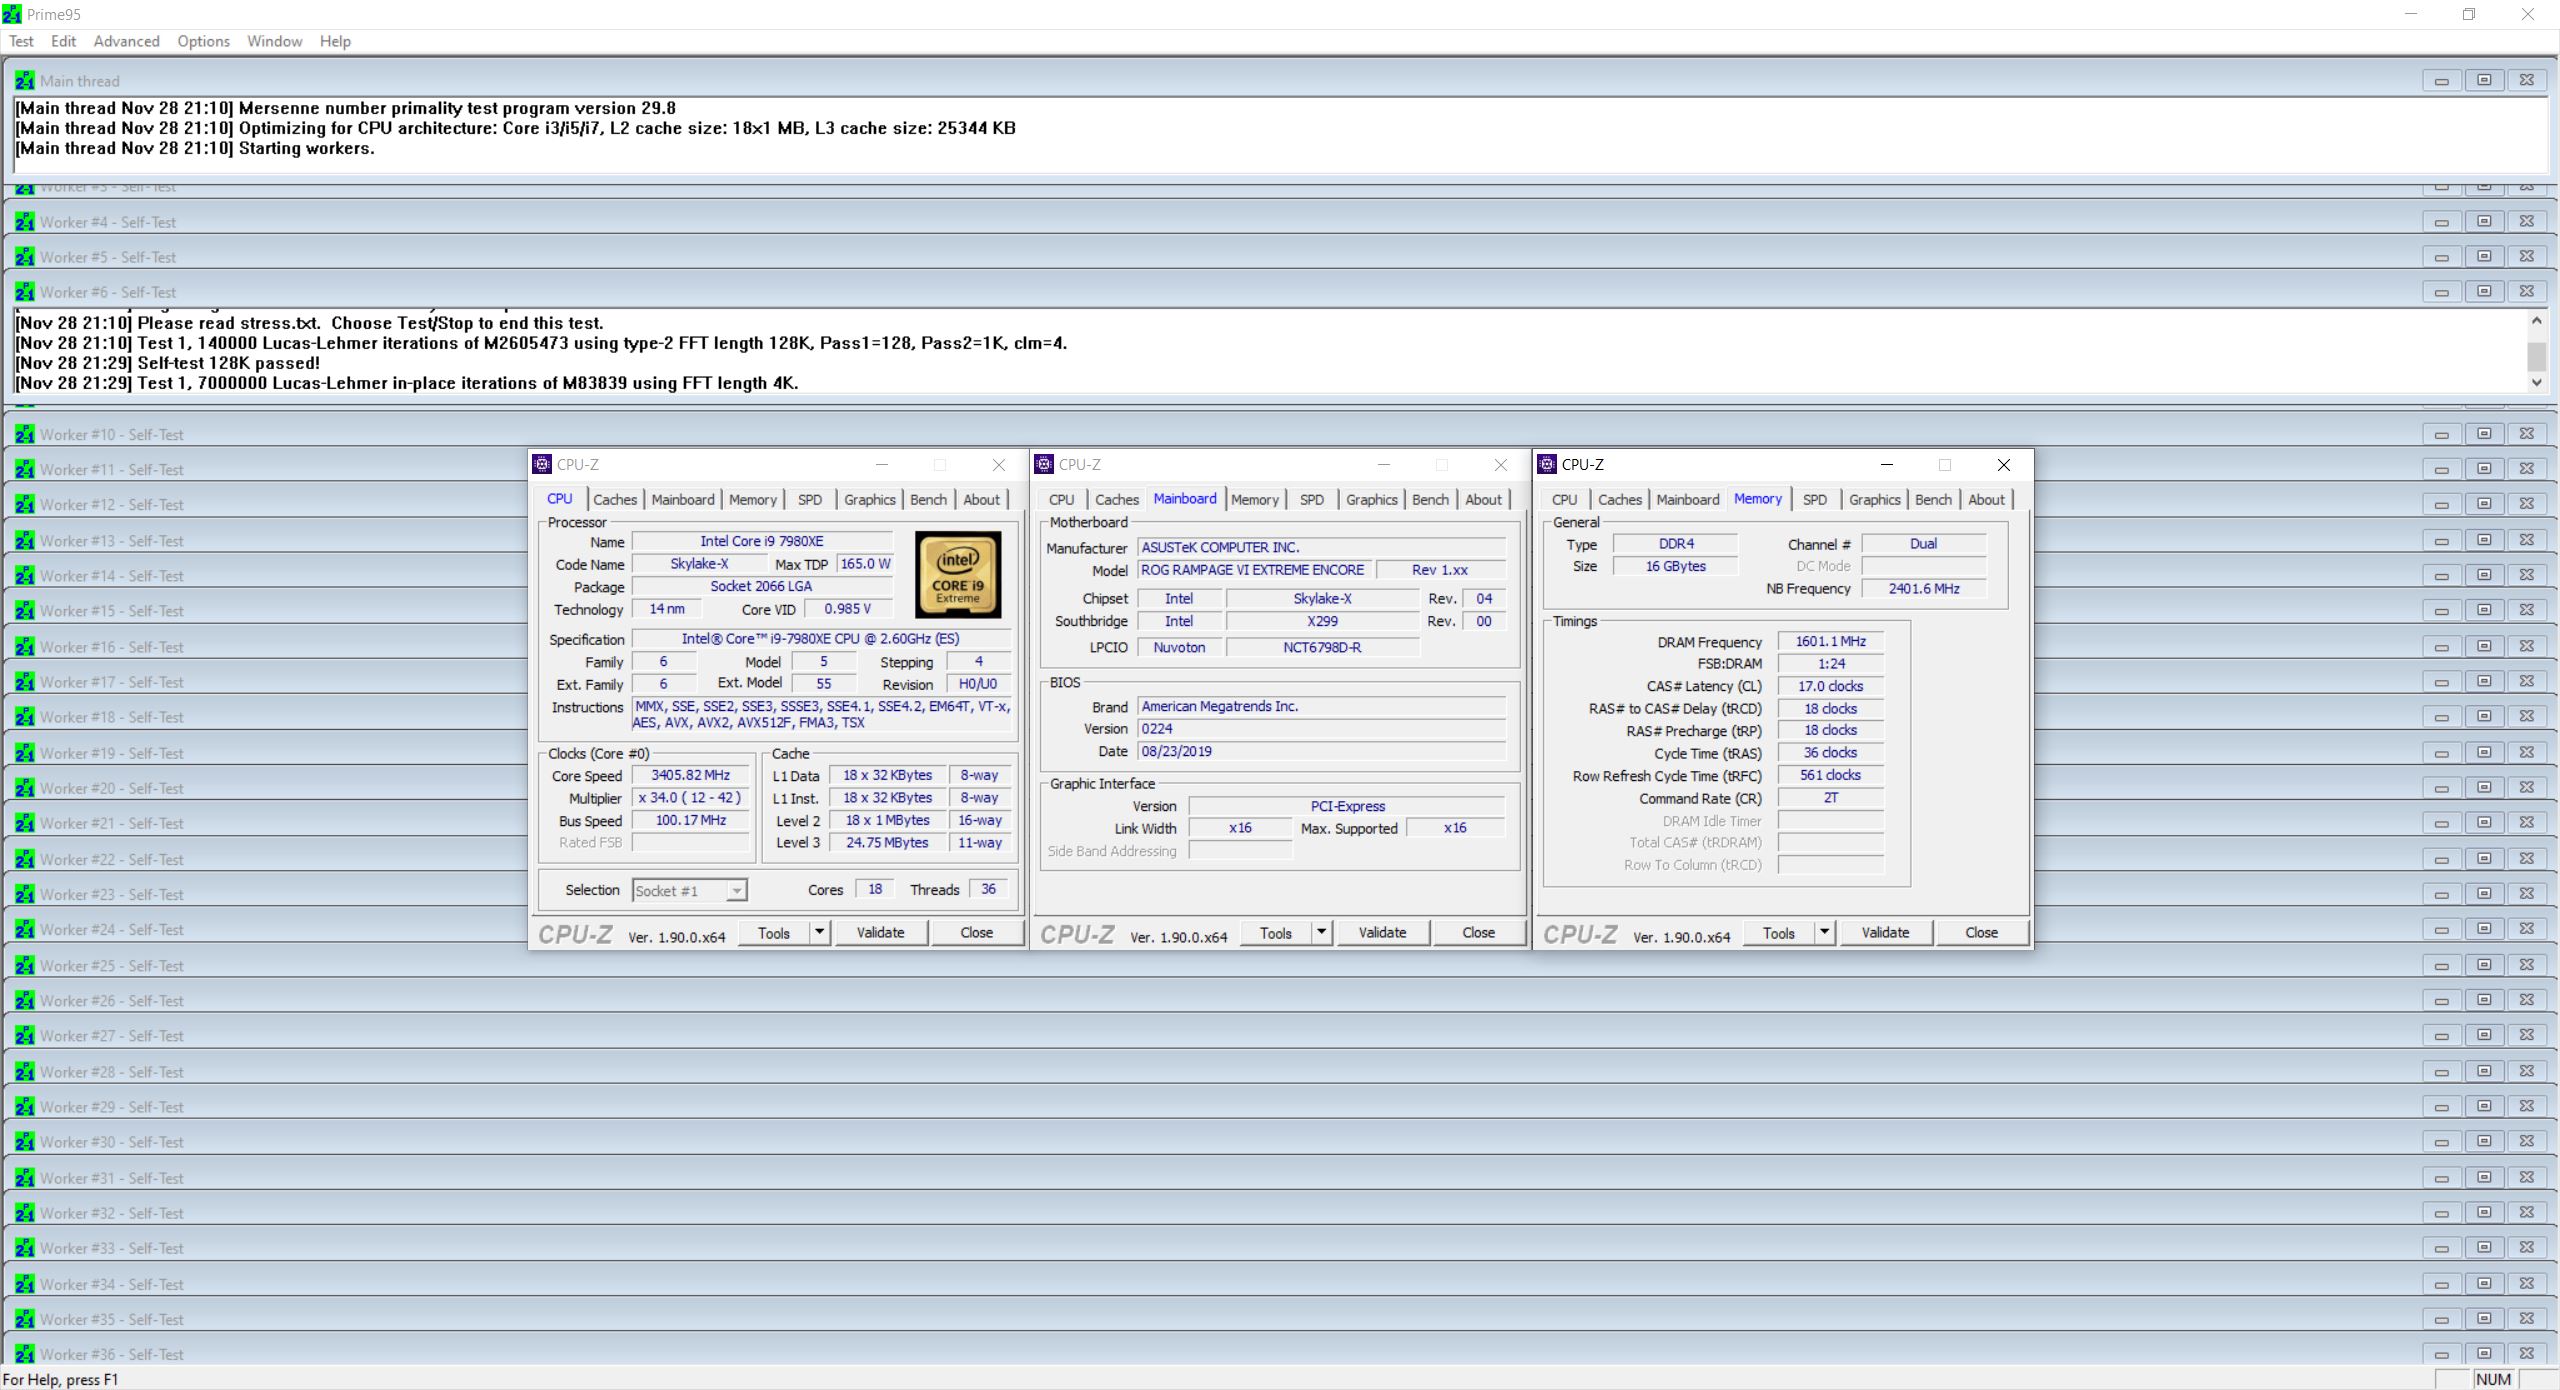Minimize the Worker #30 child window

[x=2441, y=1142]
